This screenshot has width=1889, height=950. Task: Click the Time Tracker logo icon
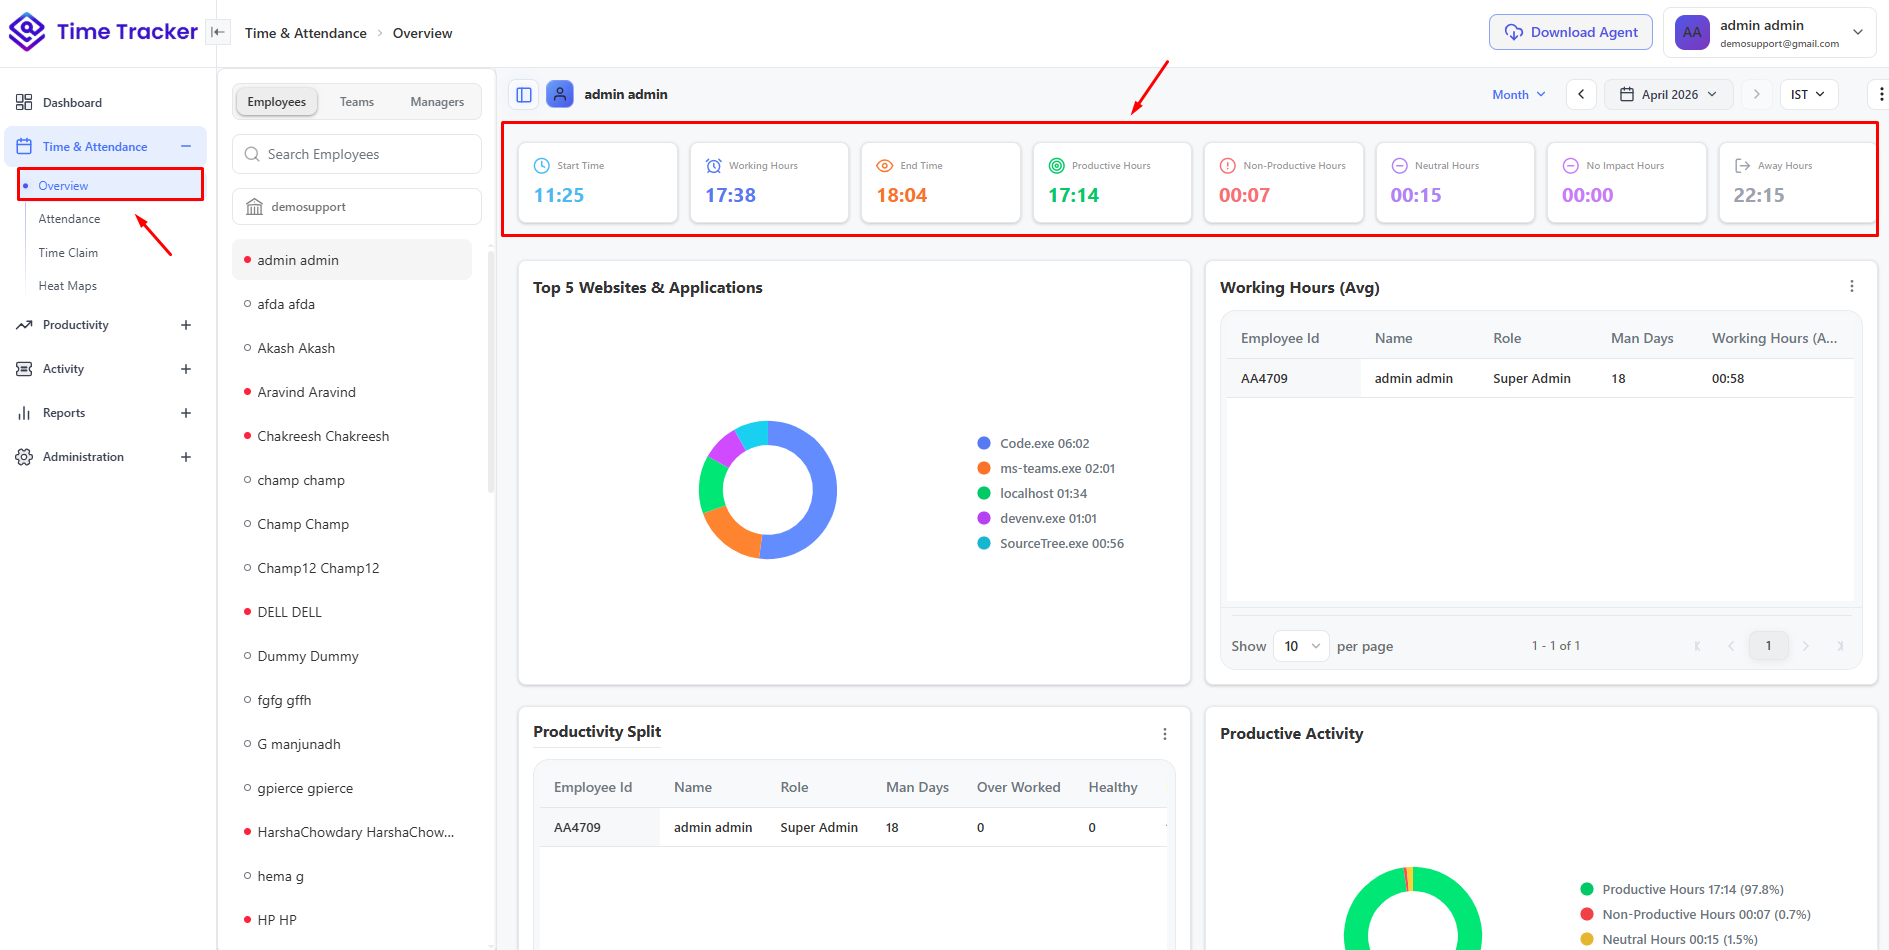27,32
